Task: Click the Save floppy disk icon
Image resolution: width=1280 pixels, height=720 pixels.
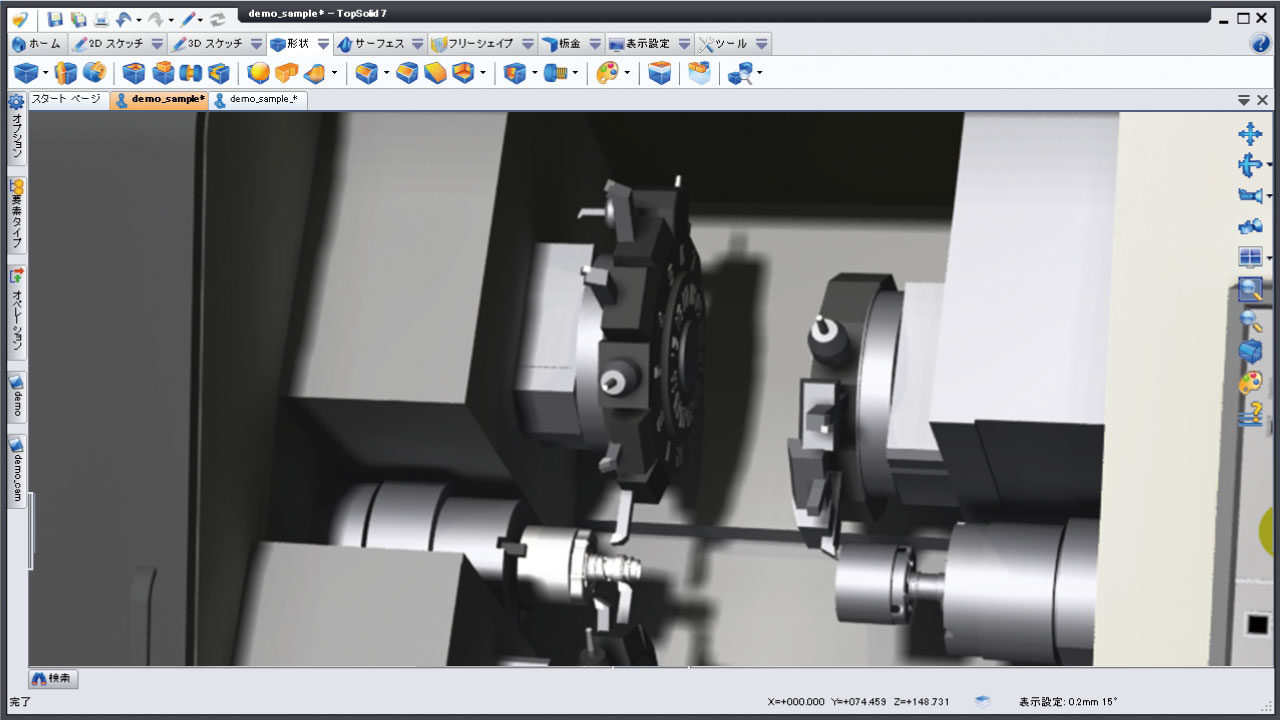Action: pyautogui.click(x=55, y=19)
